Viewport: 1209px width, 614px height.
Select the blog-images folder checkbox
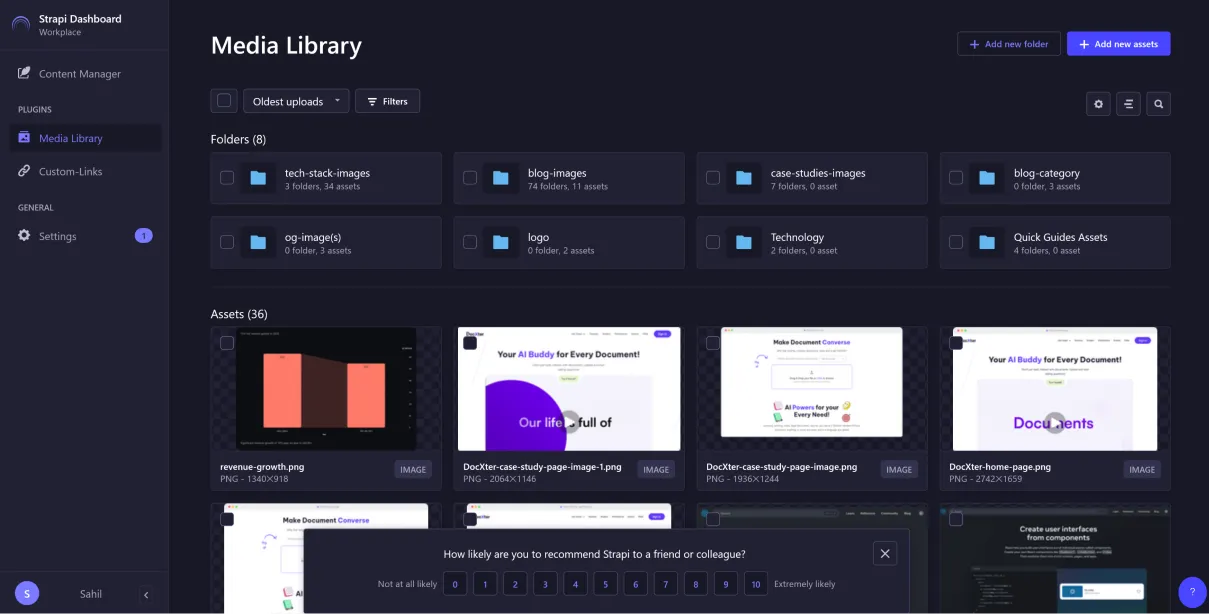tap(470, 178)
